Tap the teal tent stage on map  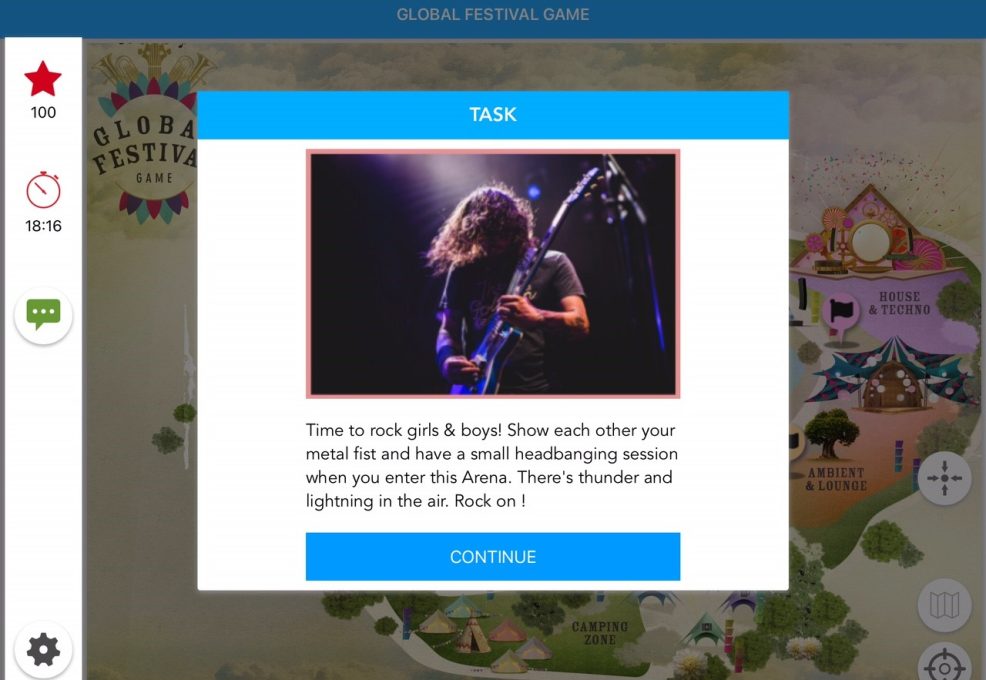tap(893, 374)
